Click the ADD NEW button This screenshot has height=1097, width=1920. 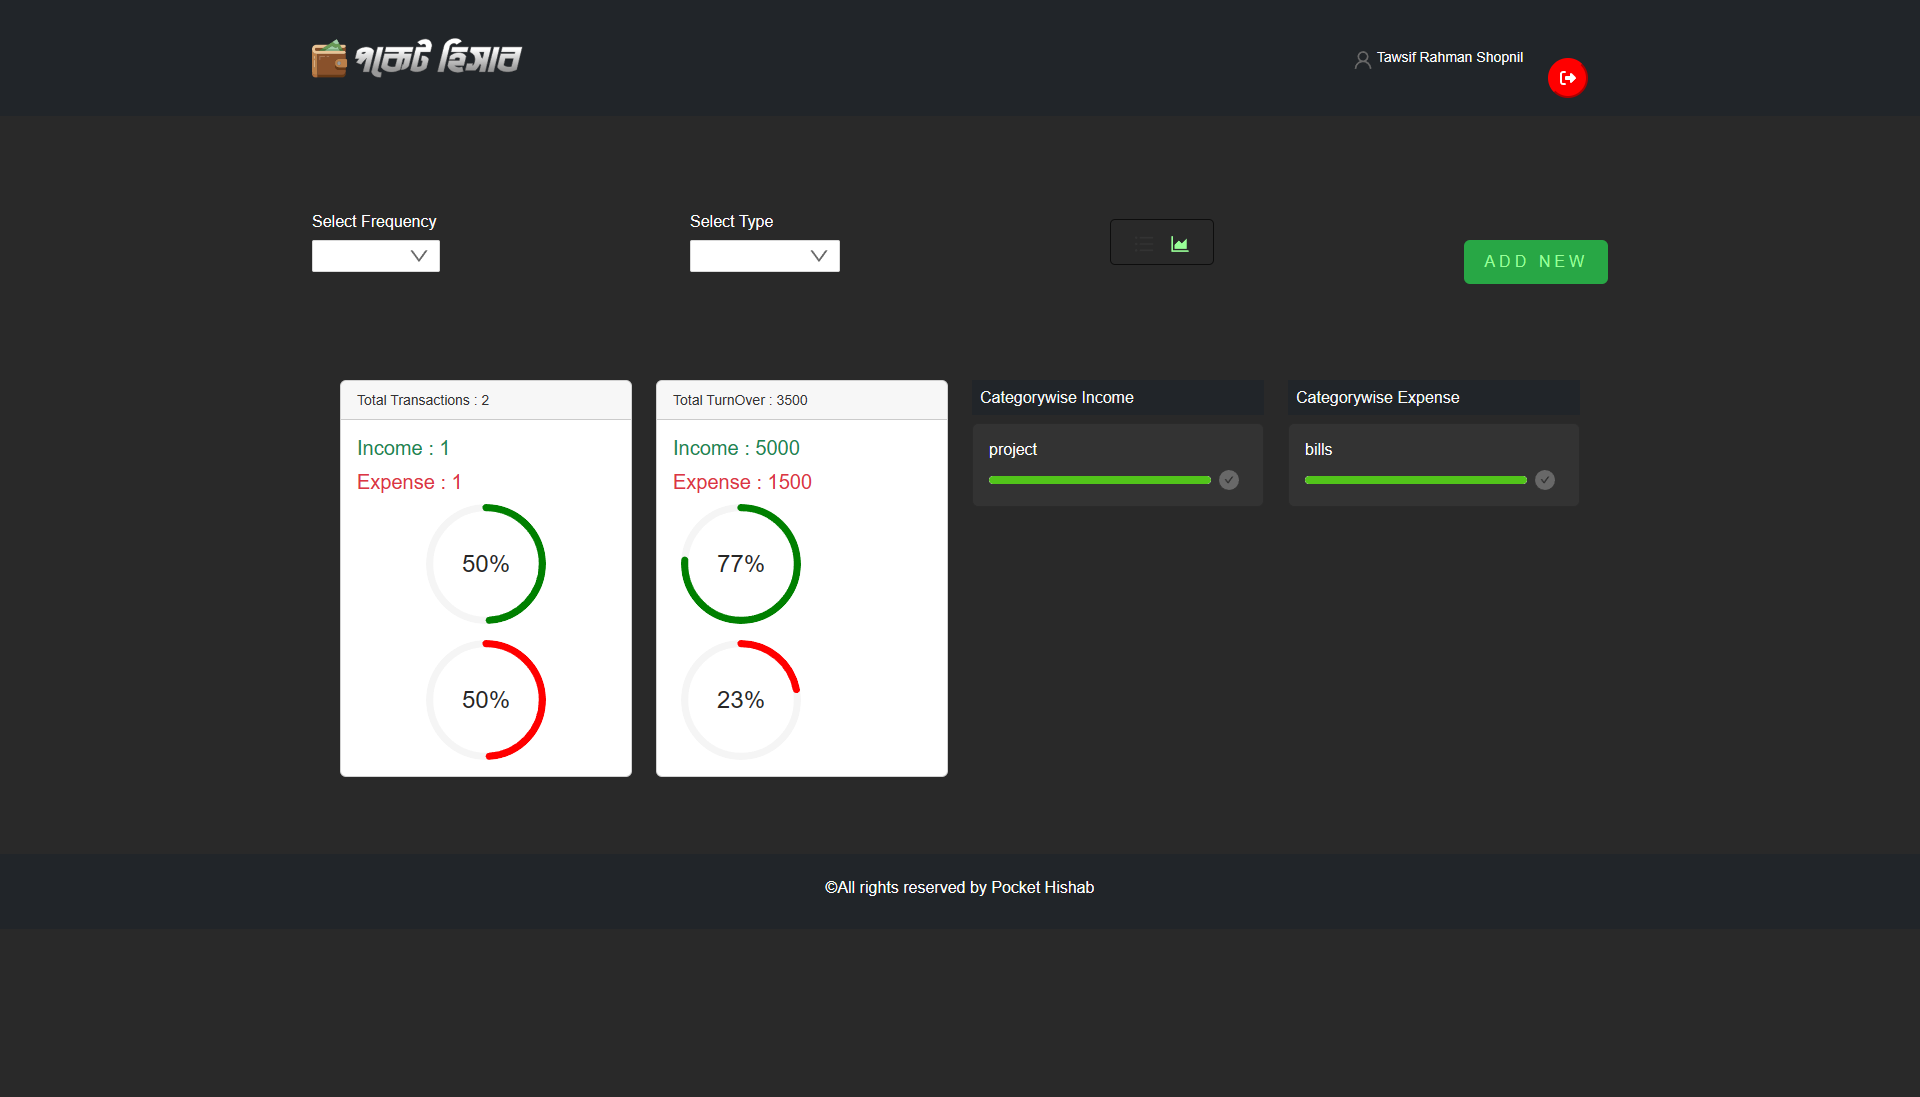pos(1535,261)
